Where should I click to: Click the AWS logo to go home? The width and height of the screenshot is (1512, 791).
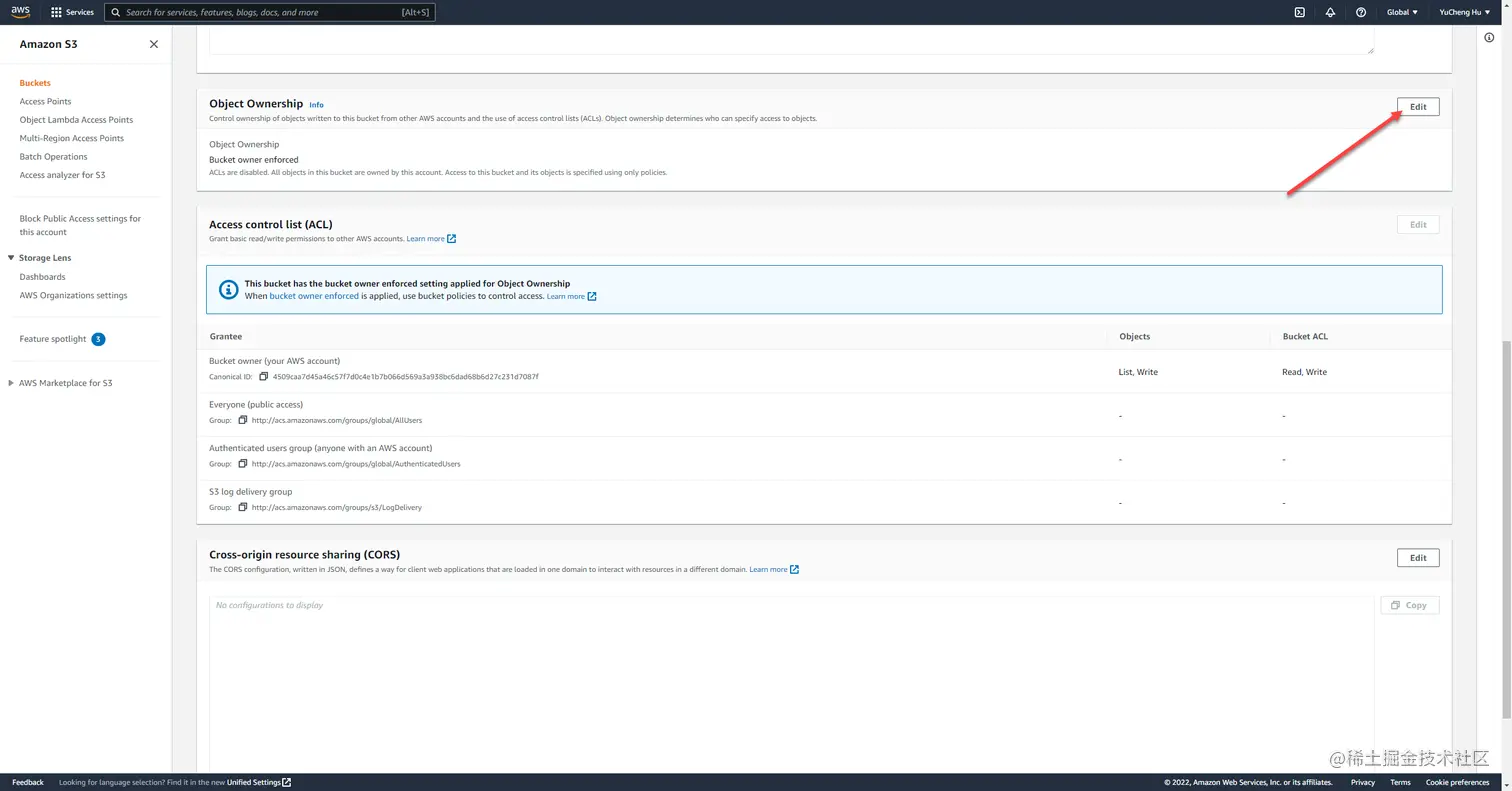click(x=20, y=11)
